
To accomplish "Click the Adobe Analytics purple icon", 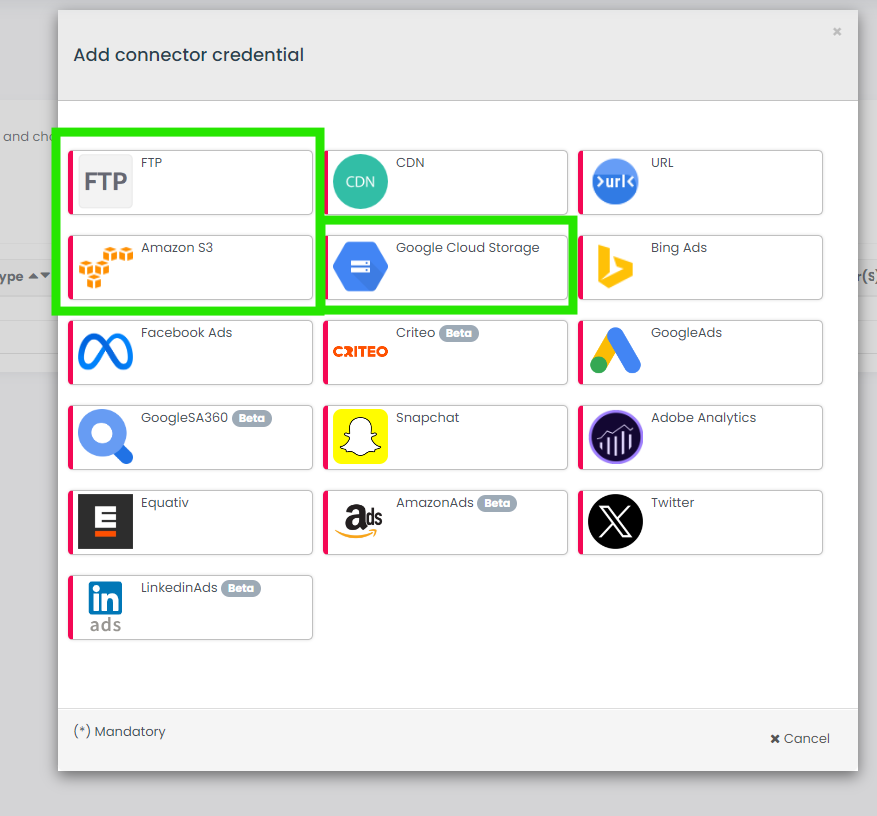I will pos(615,437).
